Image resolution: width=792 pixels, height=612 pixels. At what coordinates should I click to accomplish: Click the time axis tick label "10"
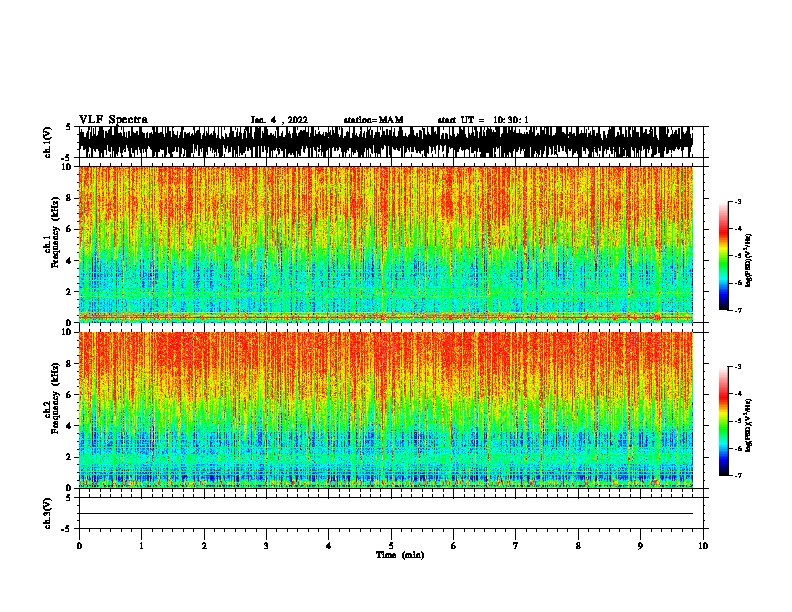[x=703, y=545]
